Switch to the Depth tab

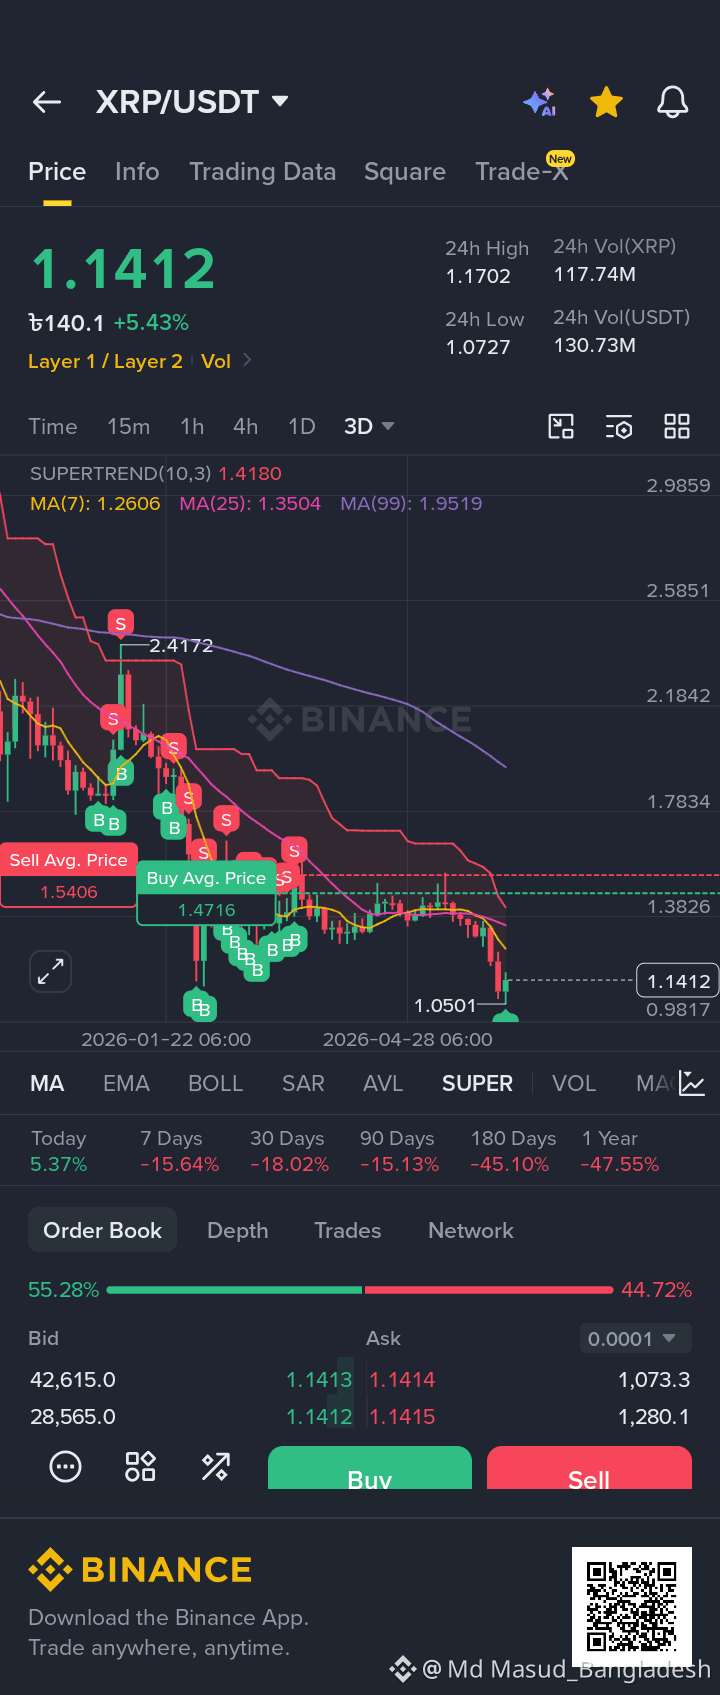point(238,1230)
